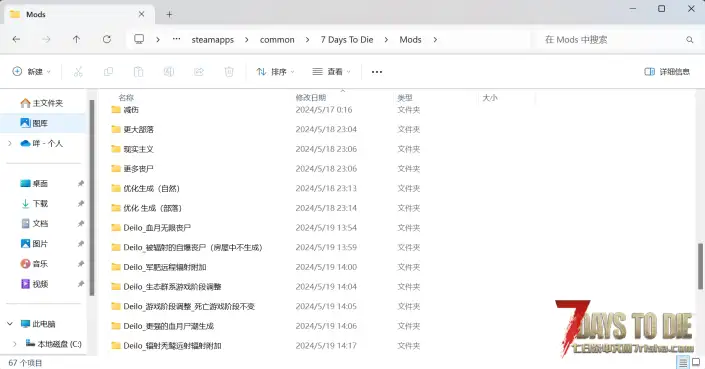Select the 减伤 folder
The image size is (705, 369).
(125, 110)
